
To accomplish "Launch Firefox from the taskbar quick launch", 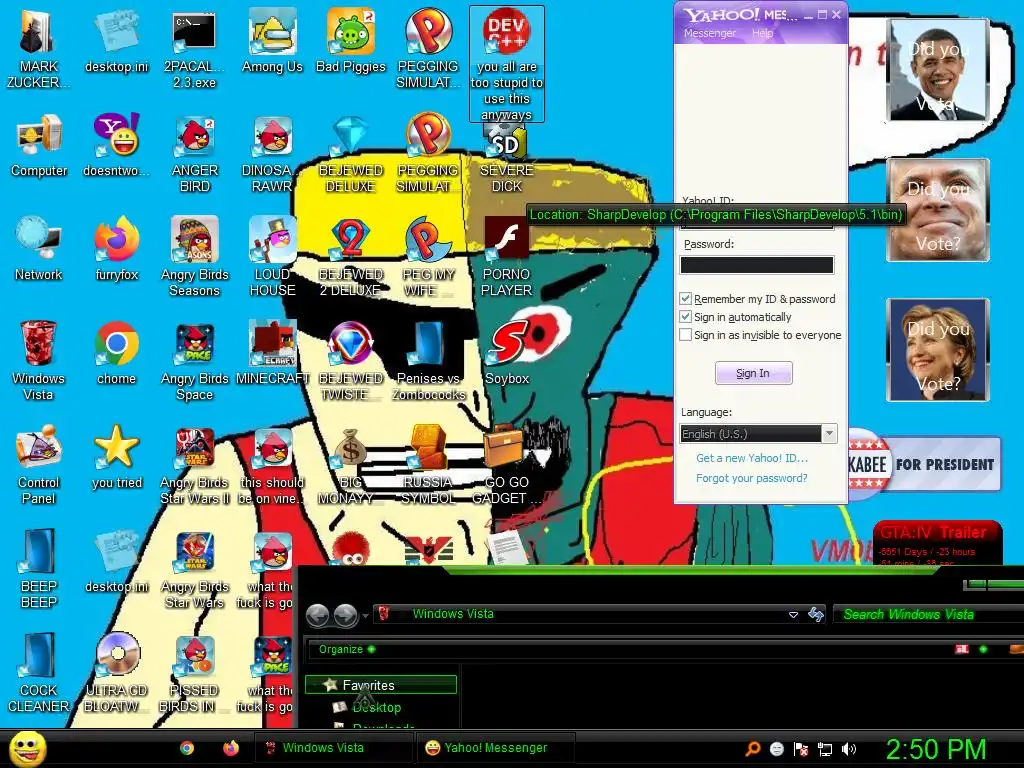I will [231, 748].
